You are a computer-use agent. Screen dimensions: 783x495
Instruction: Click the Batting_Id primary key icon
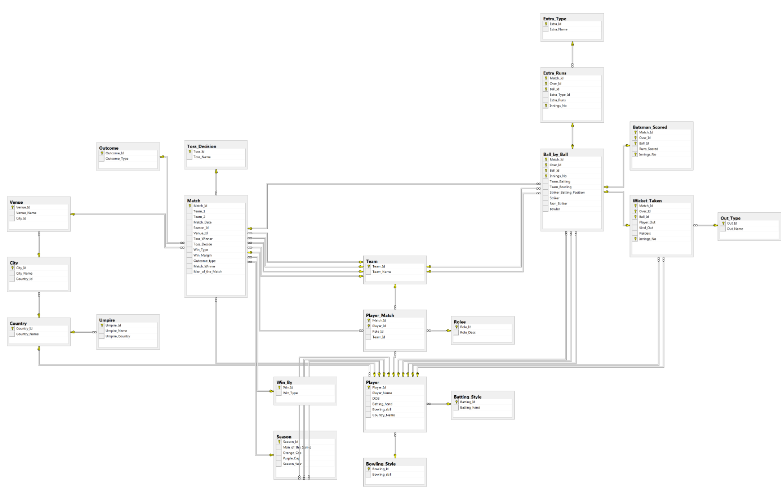[x=456, y=402]
